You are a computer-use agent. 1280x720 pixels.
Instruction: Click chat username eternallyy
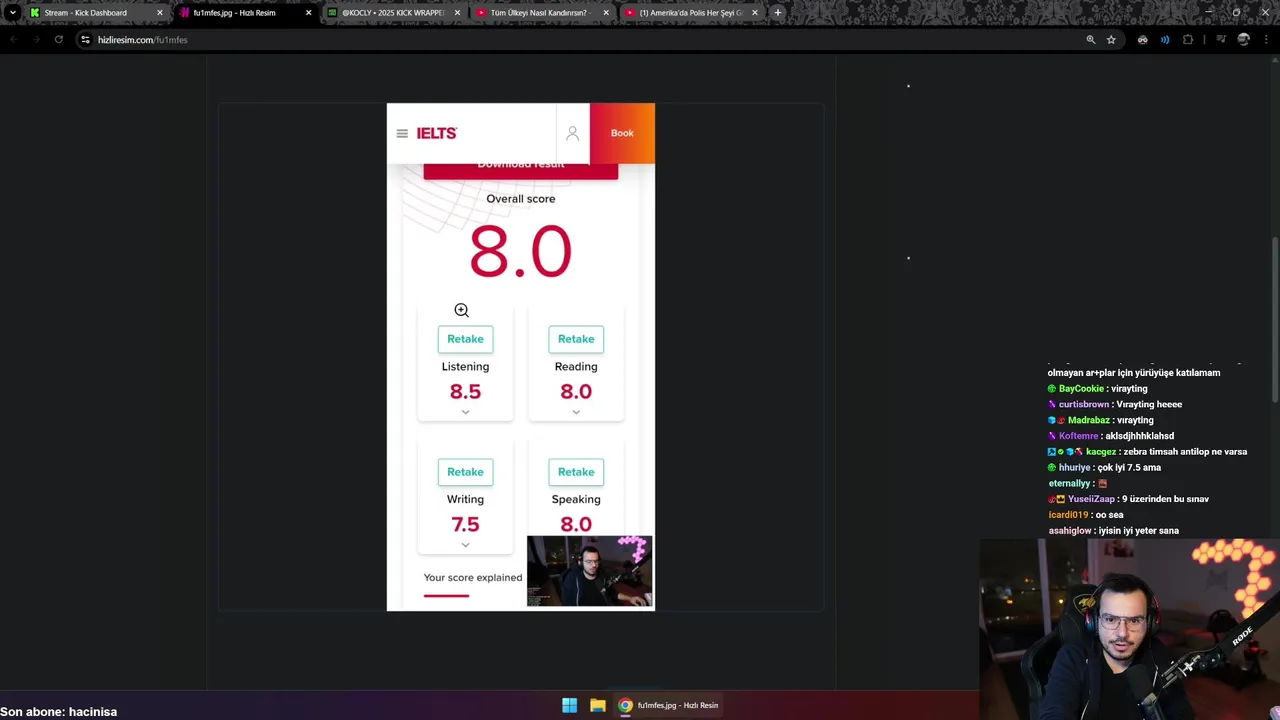[x=1069, y=484]
